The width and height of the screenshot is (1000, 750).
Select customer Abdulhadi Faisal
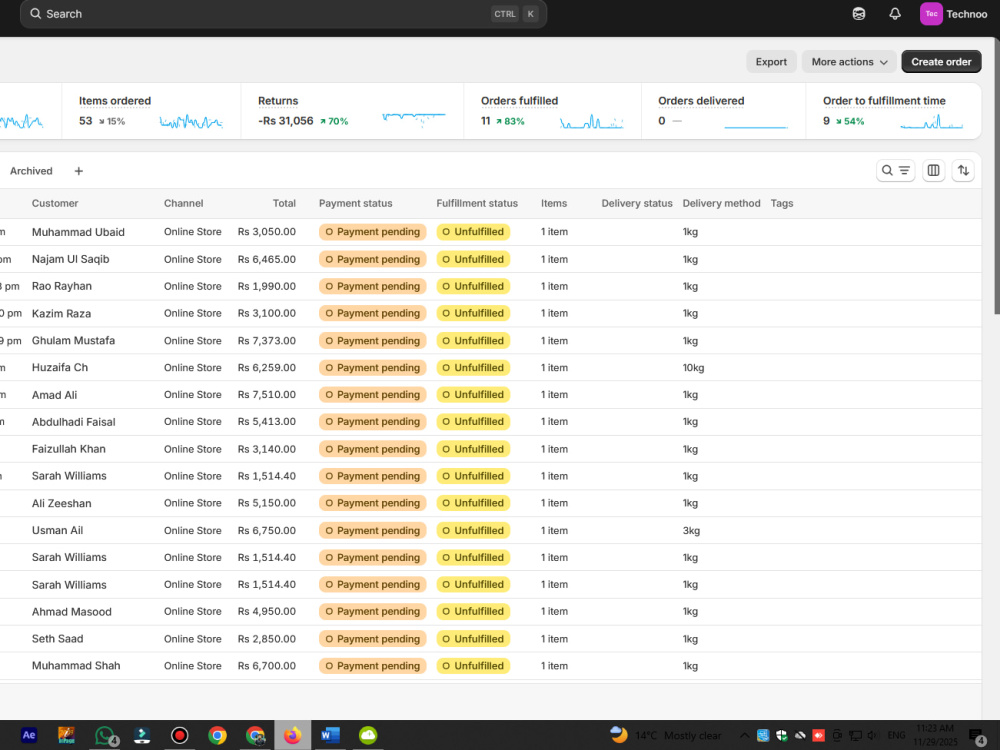(x=73, y=422)
